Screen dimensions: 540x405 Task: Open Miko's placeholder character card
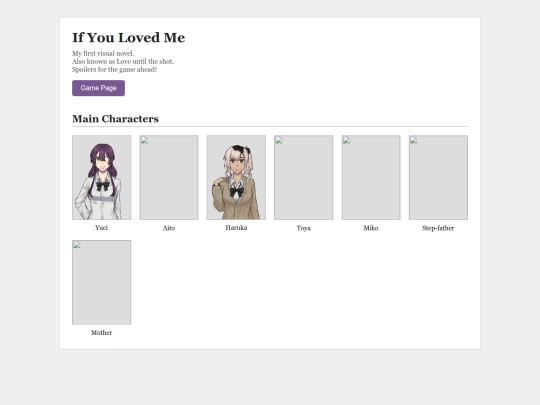click(x=371, y=177)
